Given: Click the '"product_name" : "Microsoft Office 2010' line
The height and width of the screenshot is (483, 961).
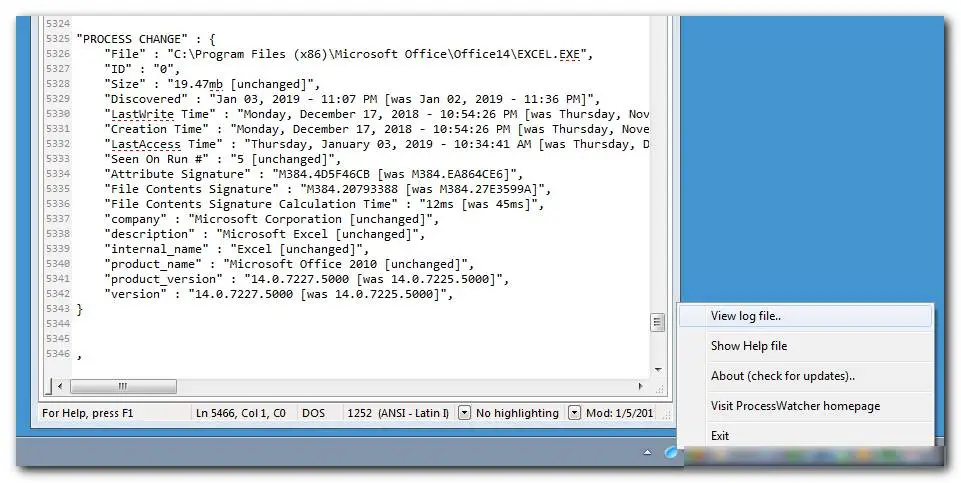Looking at the screenshot, I should (289, 264).
